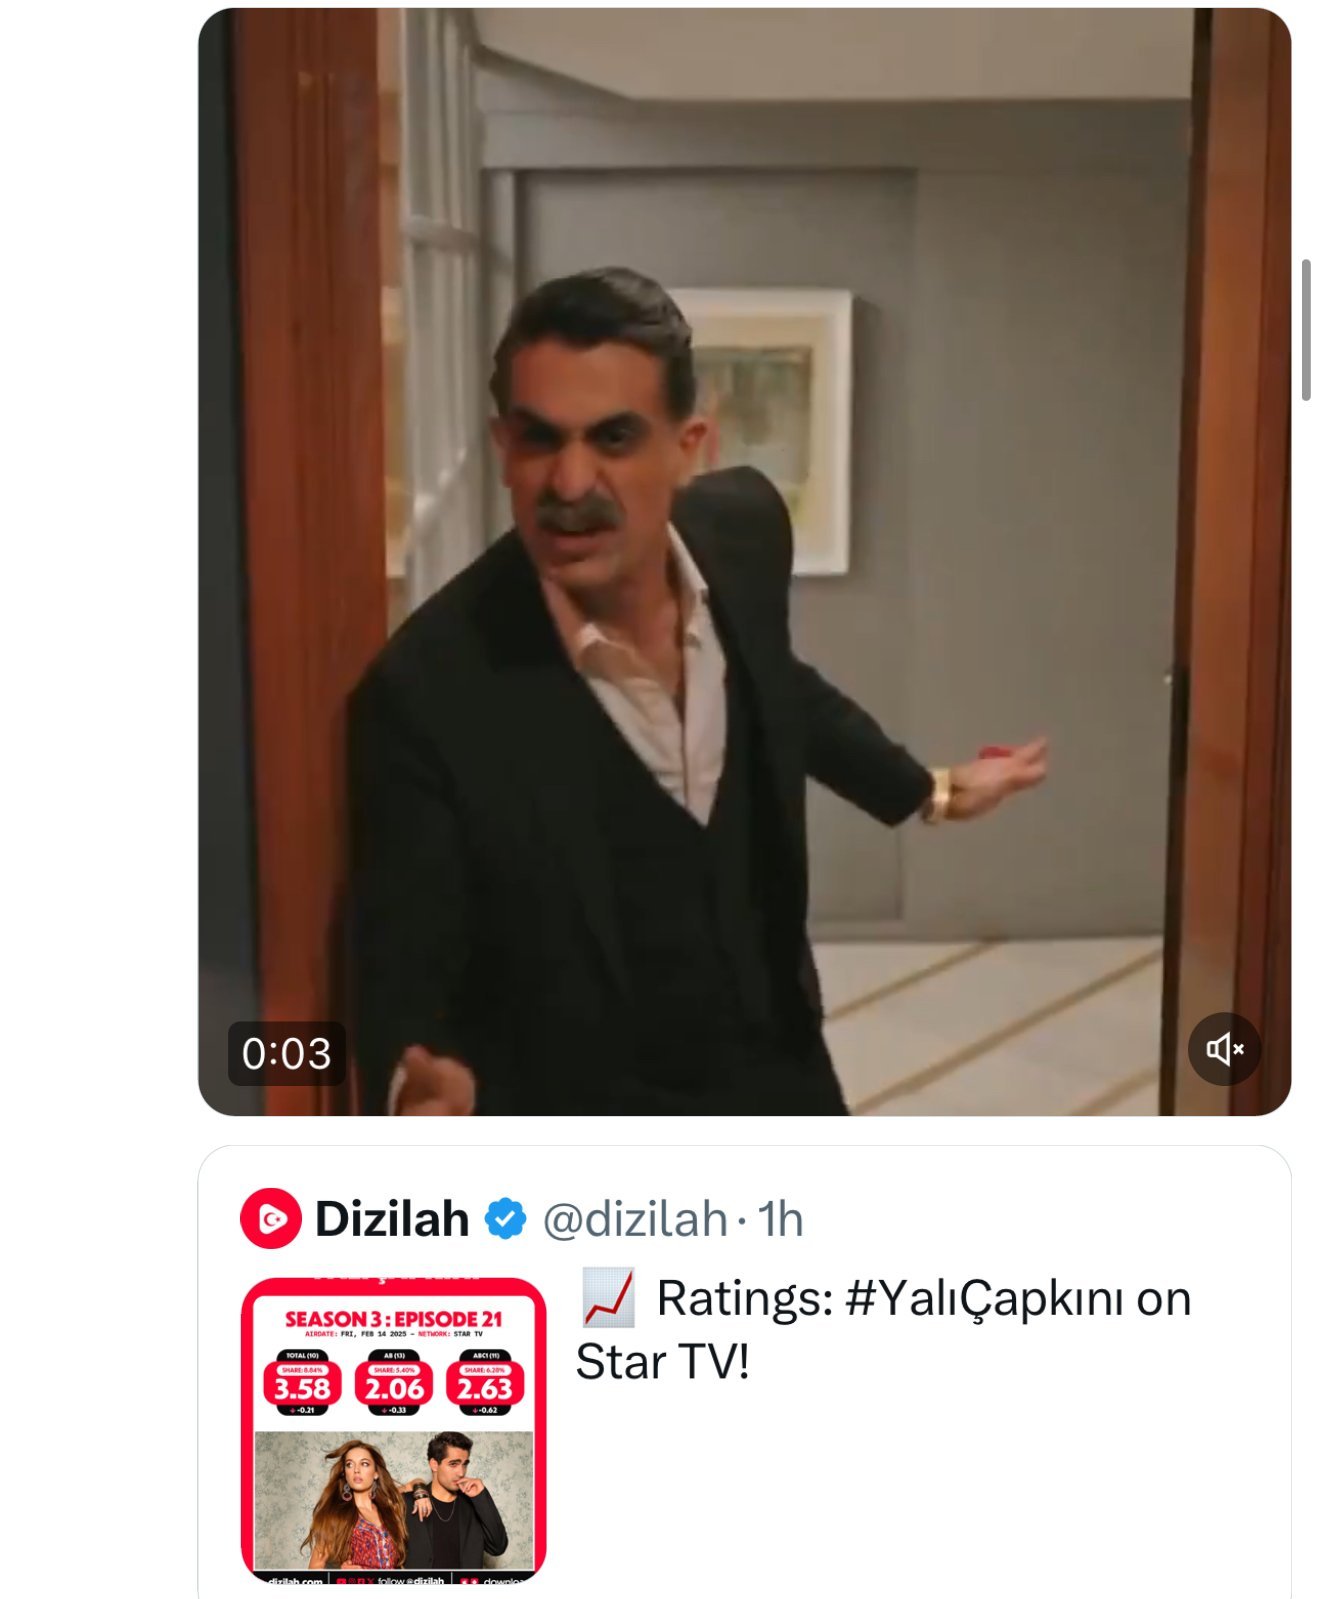
Task: Open the @dizilah handle link
Action: pos(634,1219)
